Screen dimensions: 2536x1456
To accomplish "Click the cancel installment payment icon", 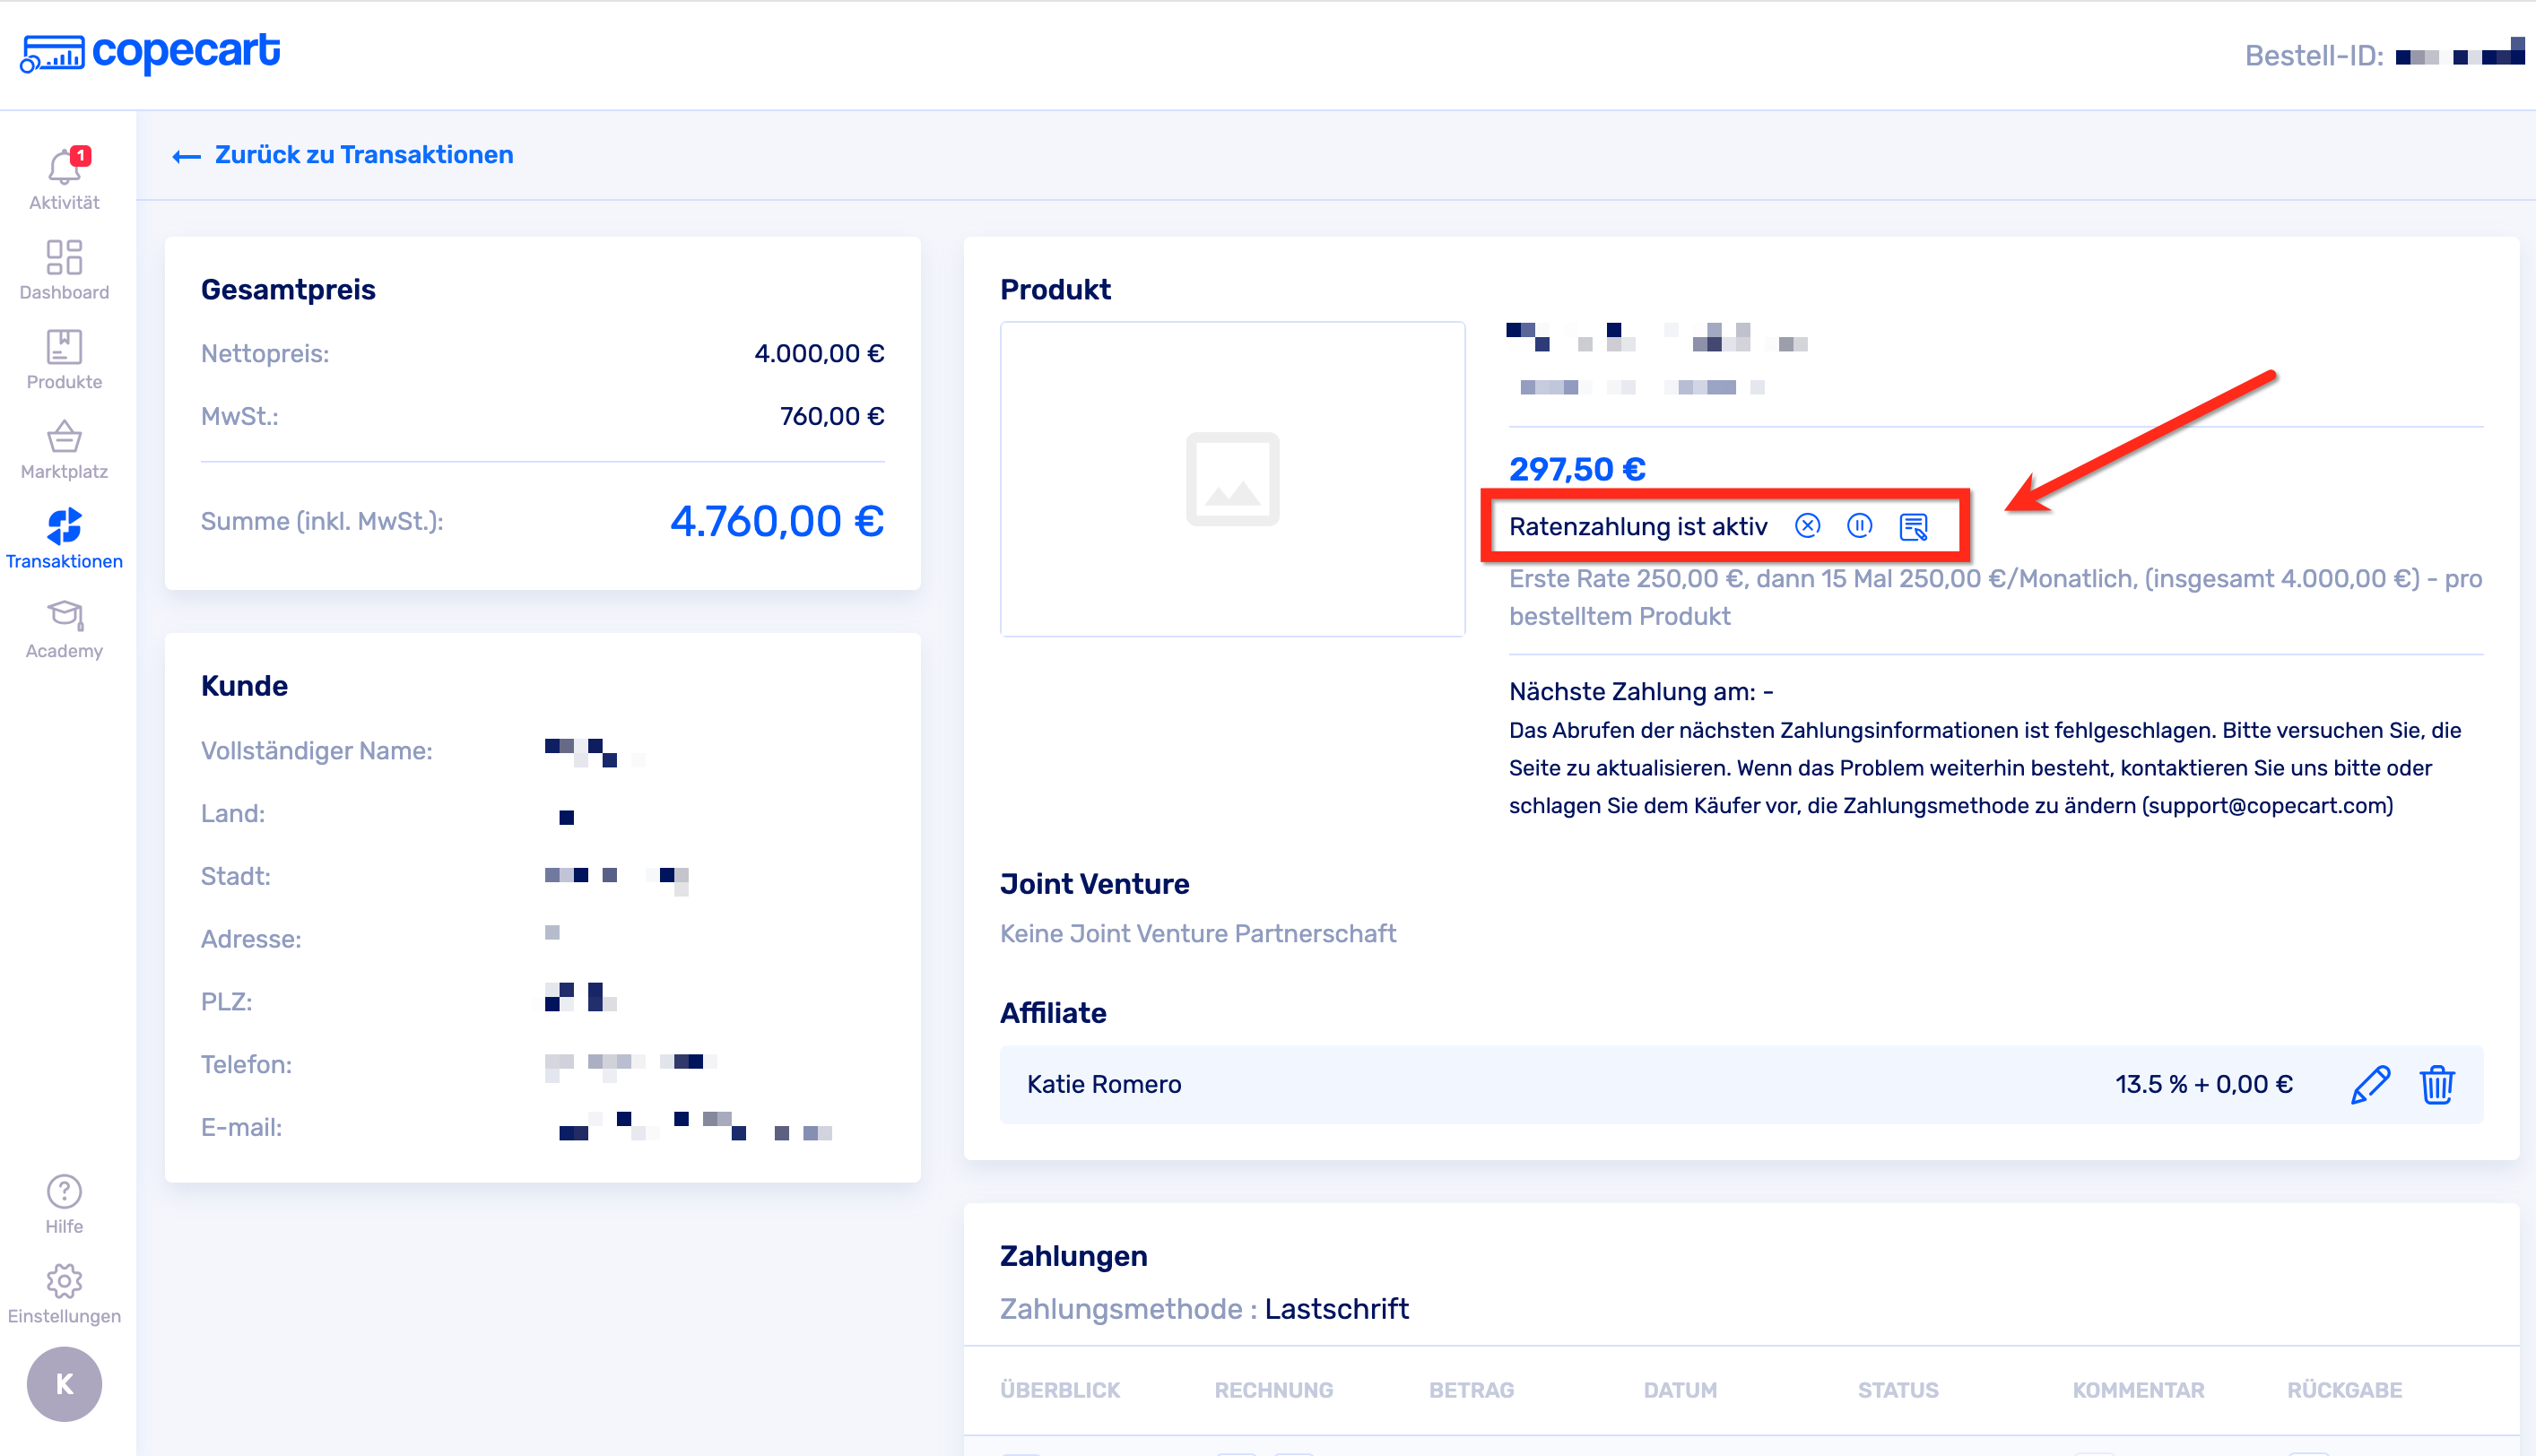I will point(1807,526).
